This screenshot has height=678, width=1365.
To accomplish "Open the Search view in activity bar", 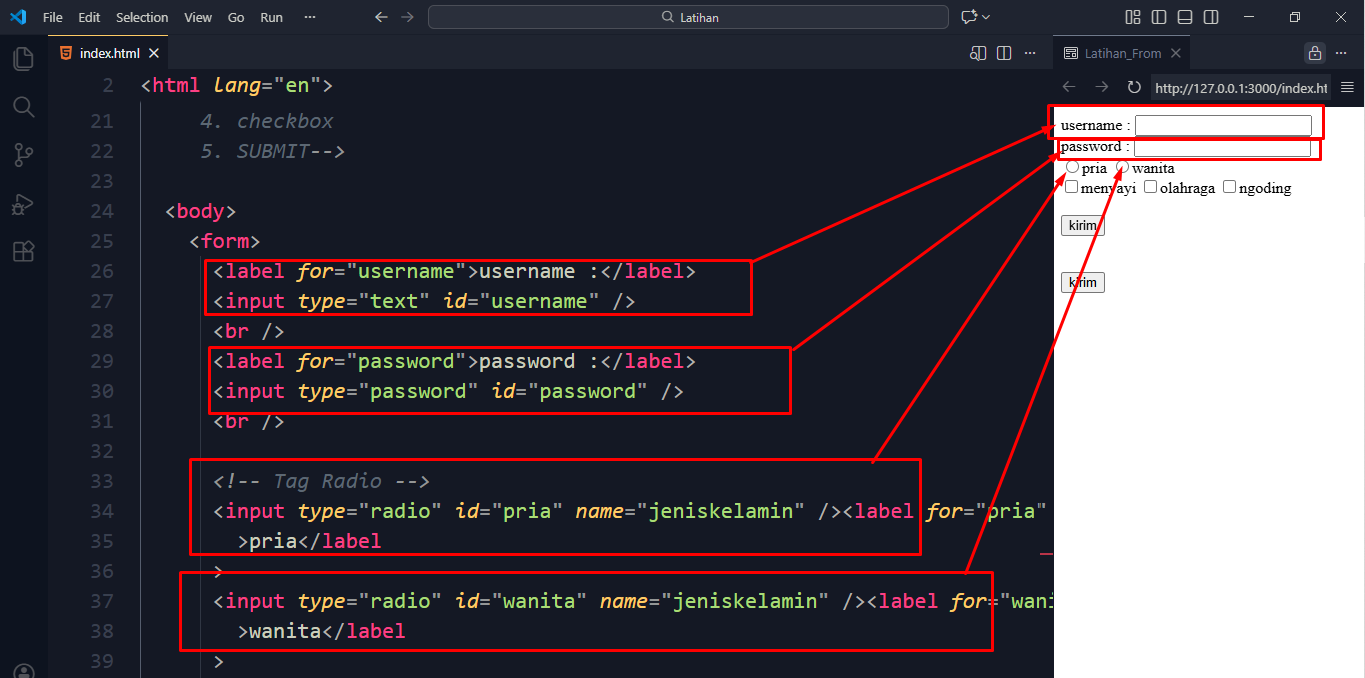I will click(23, 107).
